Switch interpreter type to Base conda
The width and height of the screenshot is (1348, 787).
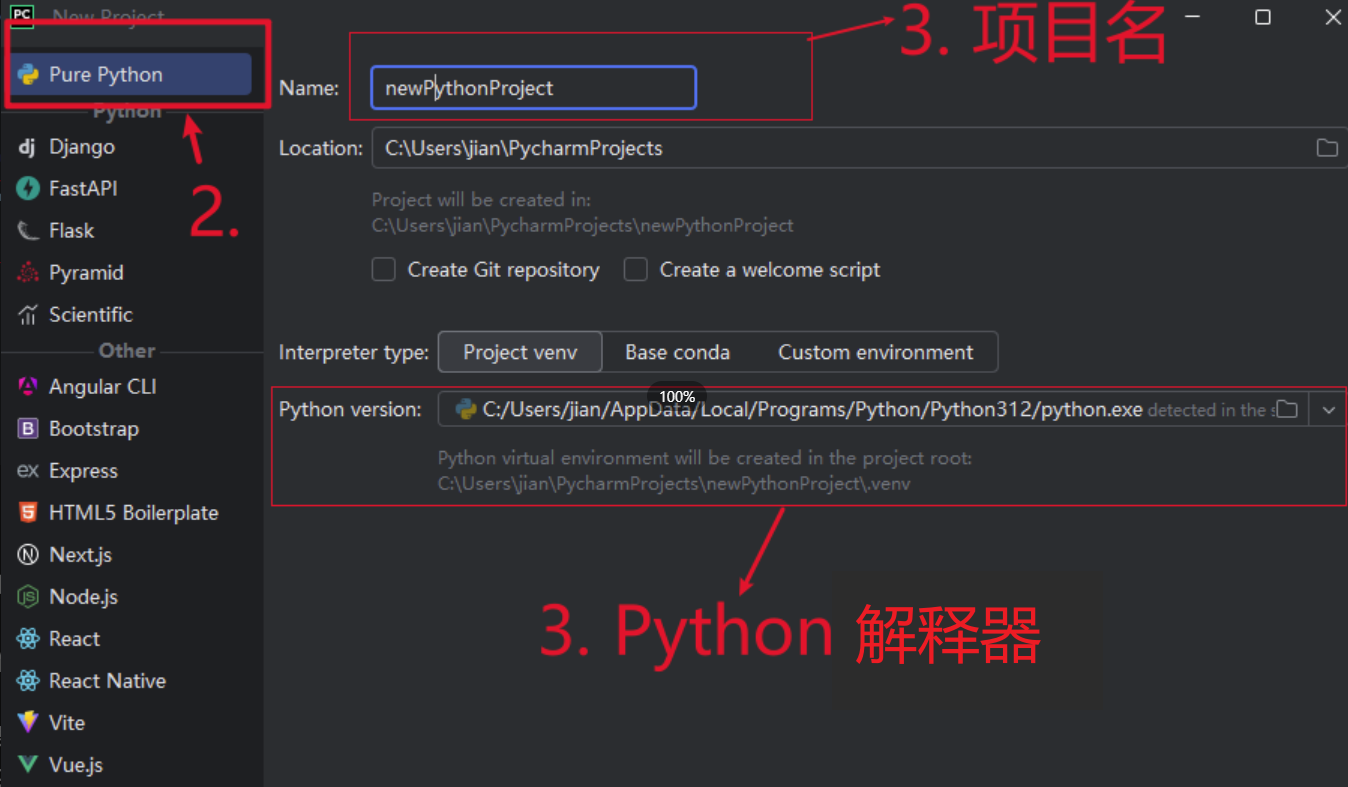pos(677,352)
